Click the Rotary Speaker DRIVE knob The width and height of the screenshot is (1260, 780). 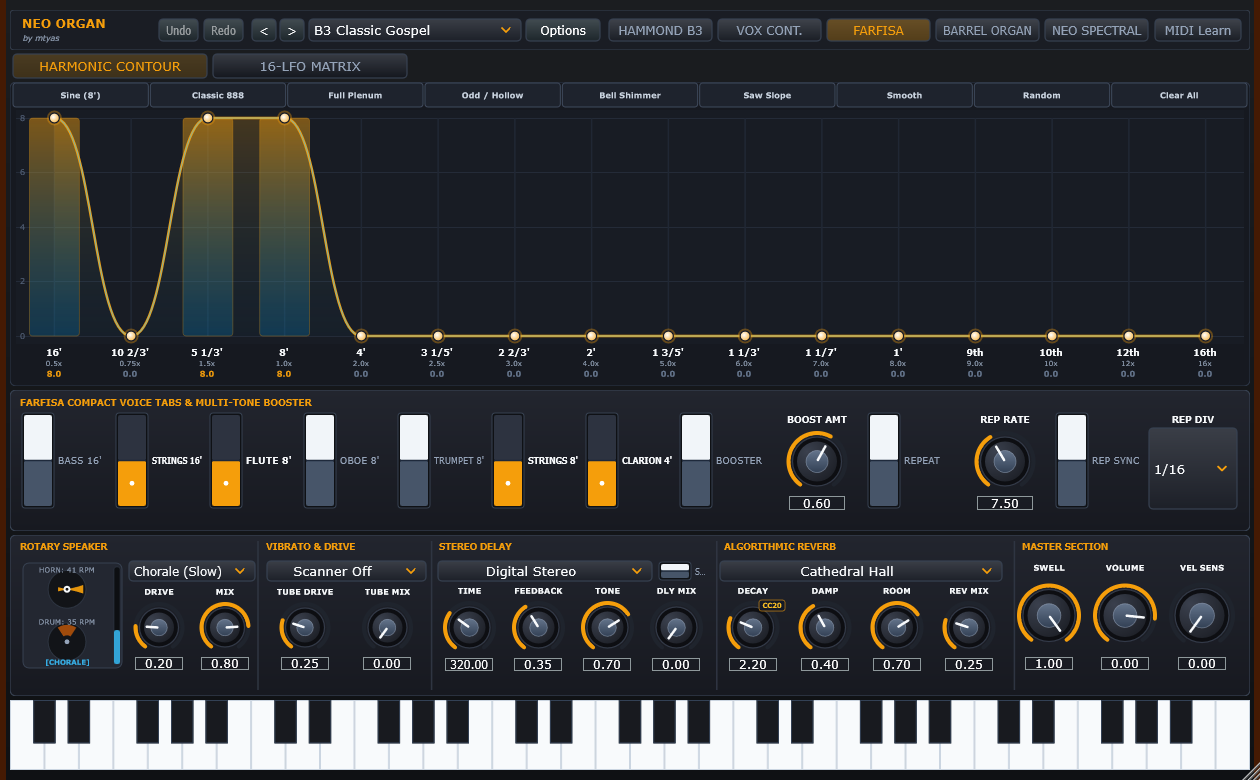(159, 628)
